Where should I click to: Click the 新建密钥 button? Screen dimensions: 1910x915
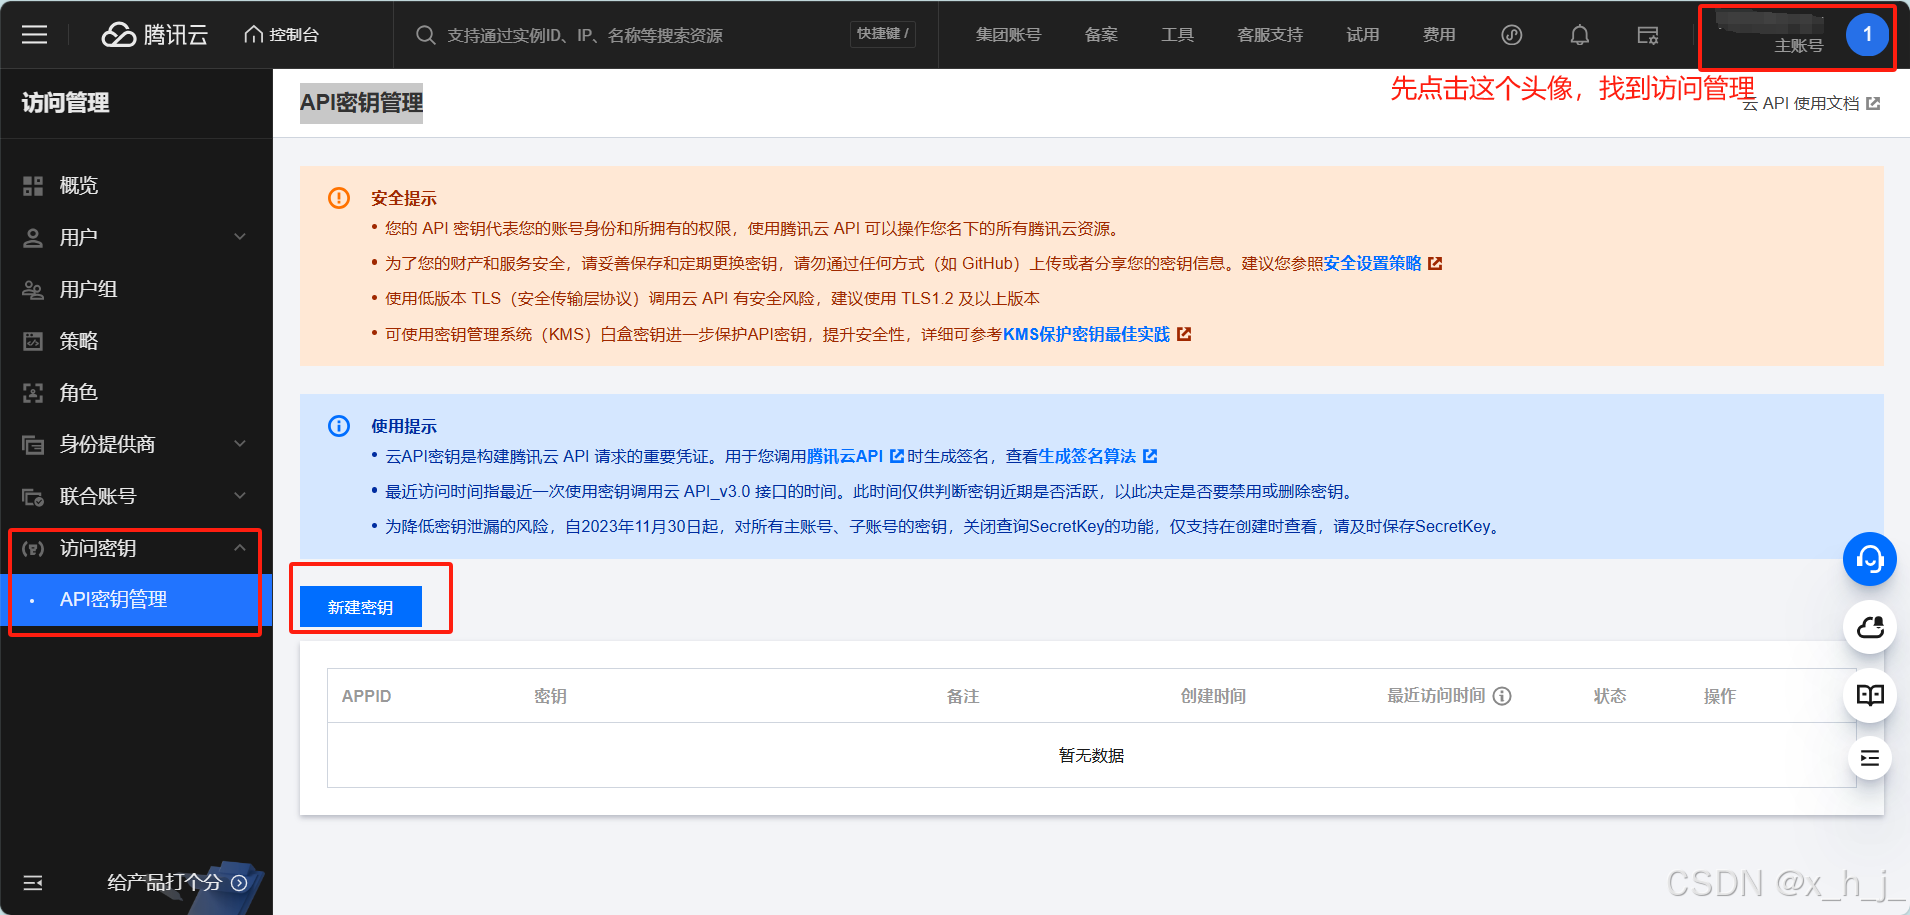(x=361, y=607)
